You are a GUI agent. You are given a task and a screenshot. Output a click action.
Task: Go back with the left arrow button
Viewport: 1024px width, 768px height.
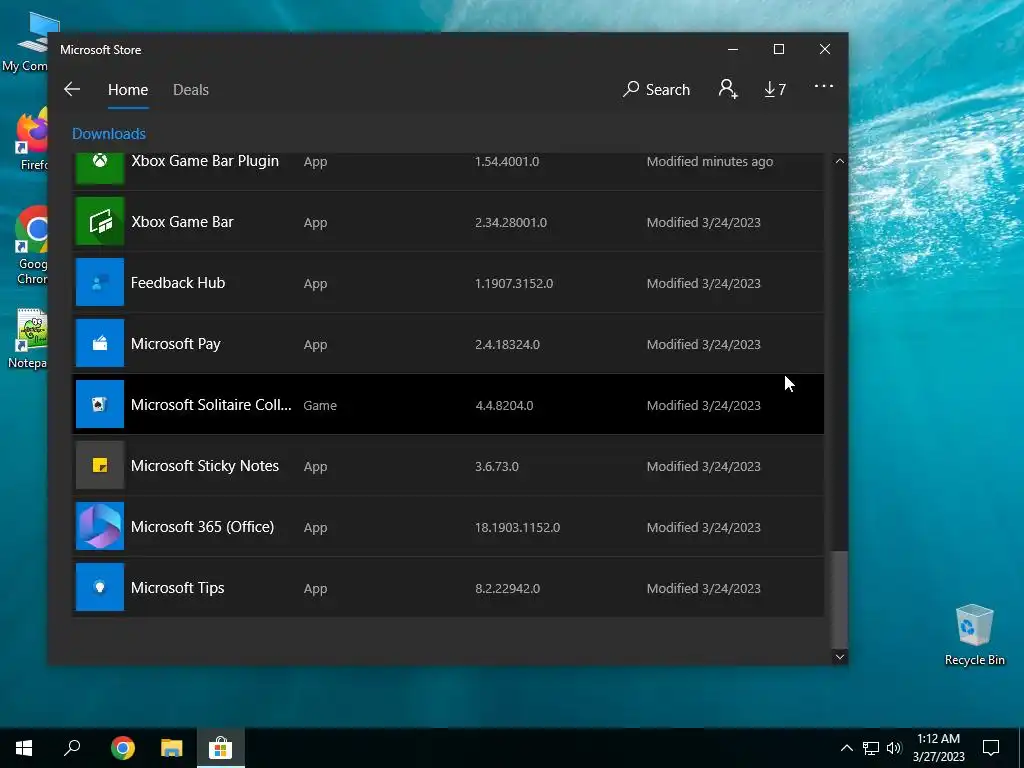click(72, 89)
